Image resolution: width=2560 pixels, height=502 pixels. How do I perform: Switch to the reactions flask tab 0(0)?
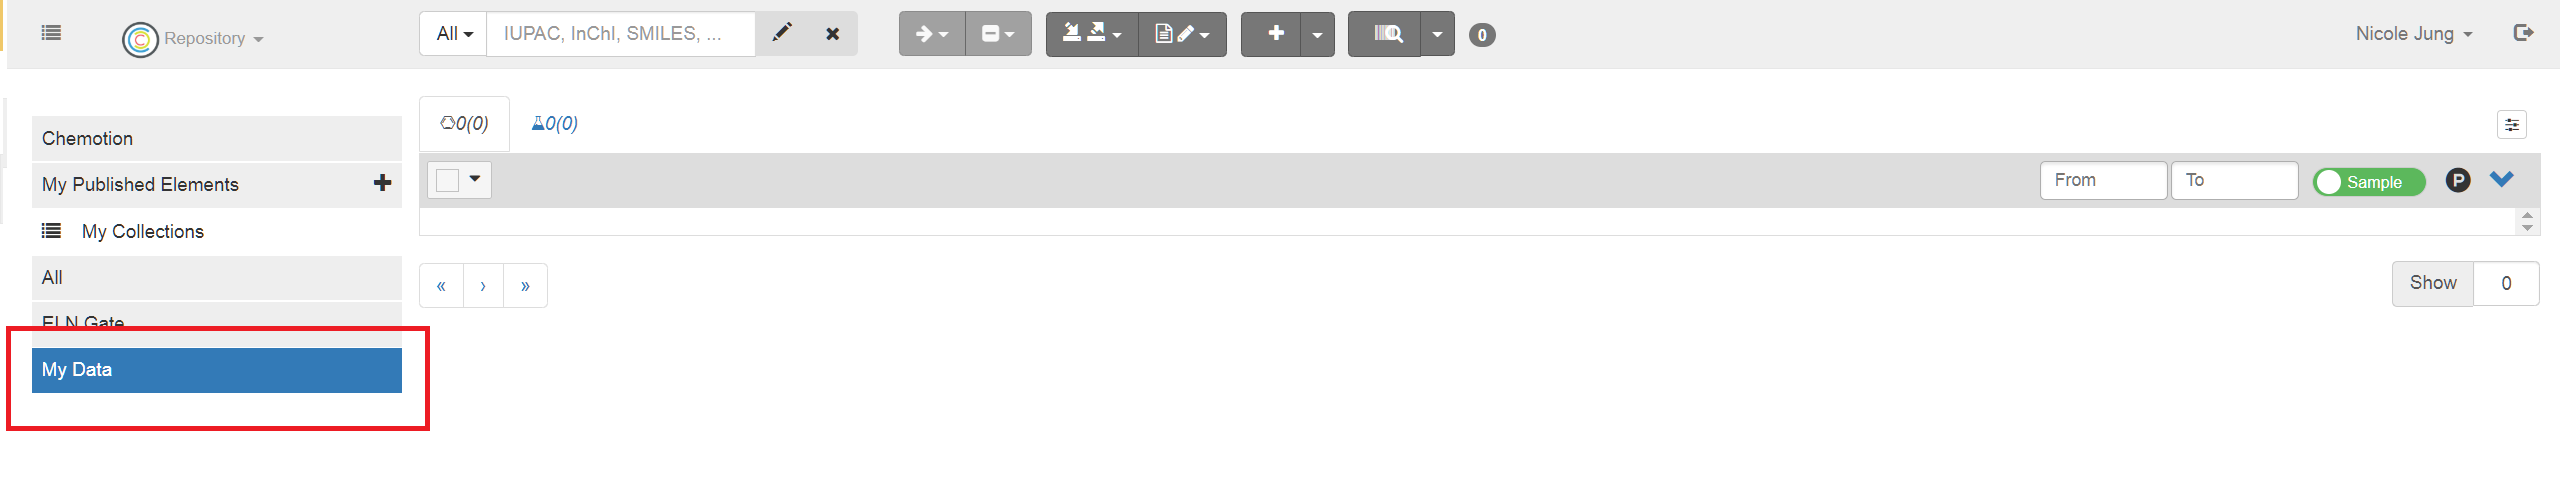554,123
